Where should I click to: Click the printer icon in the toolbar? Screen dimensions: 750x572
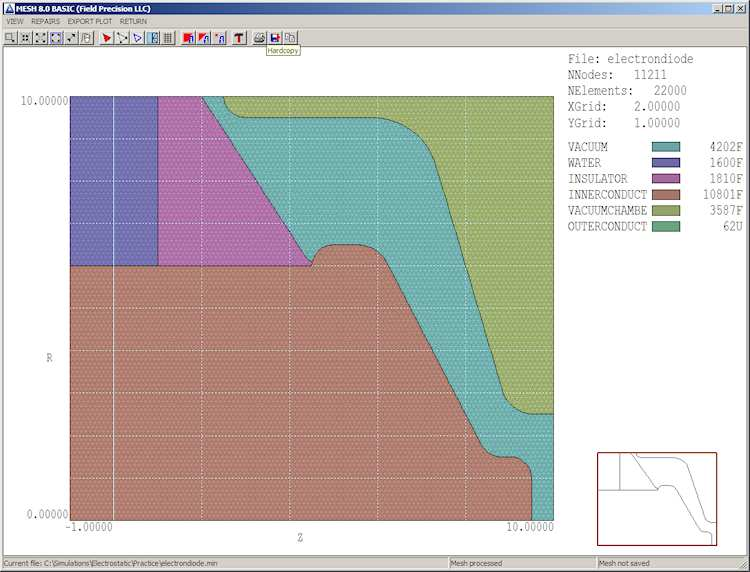pyautogui.click(x=259, y=38)
